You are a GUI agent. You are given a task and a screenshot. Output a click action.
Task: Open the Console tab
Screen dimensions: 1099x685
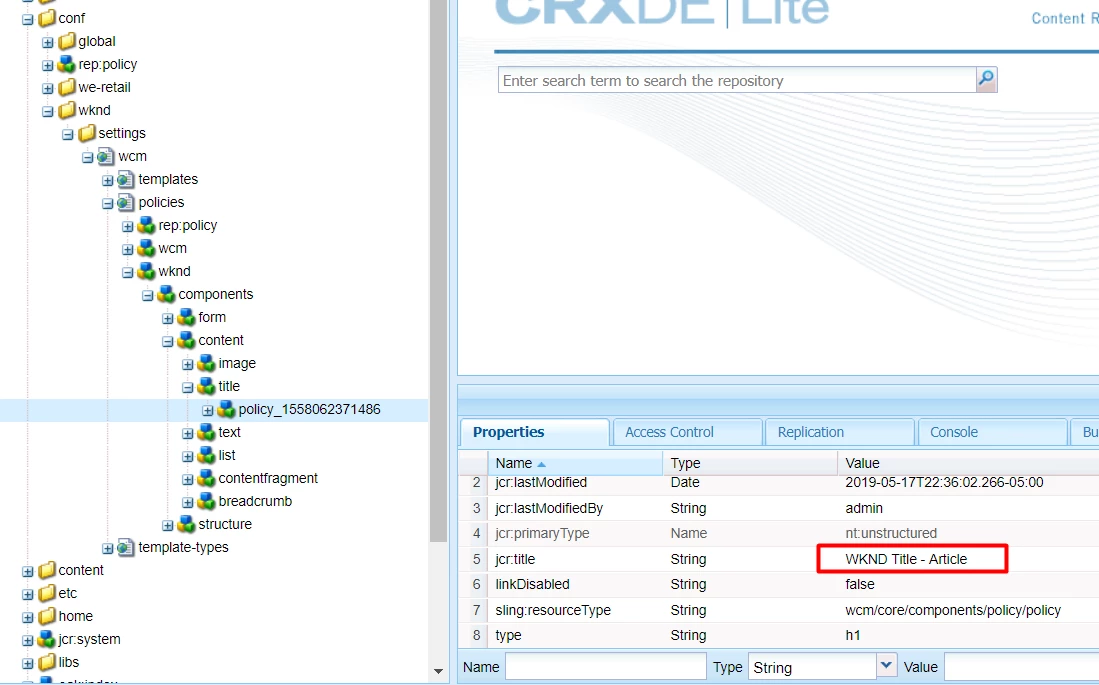[992, 433]
